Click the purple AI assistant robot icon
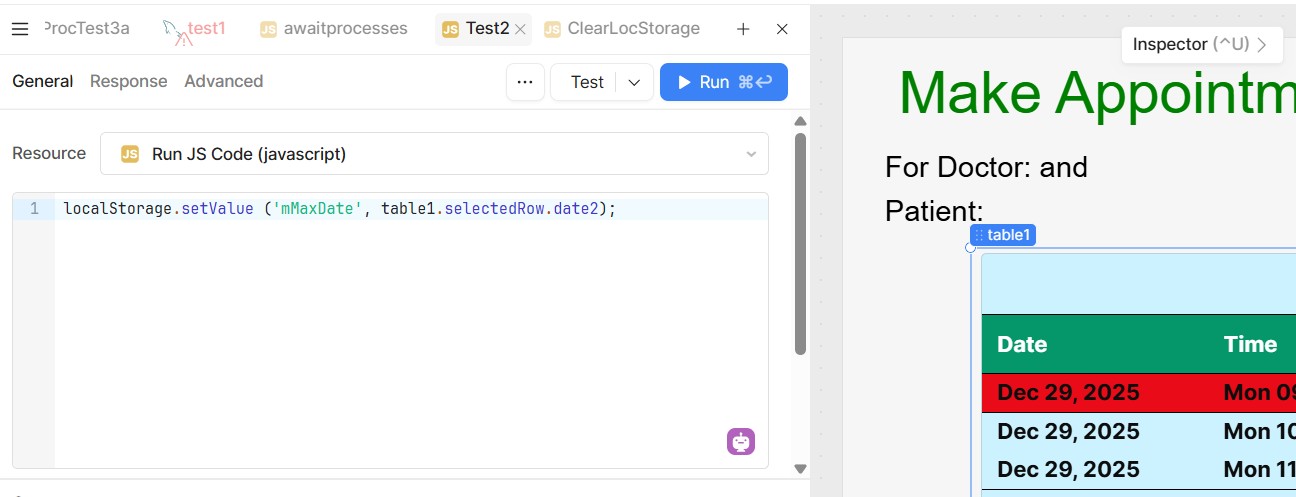This screenshot has width=1296, height=497. click(741, 441)
